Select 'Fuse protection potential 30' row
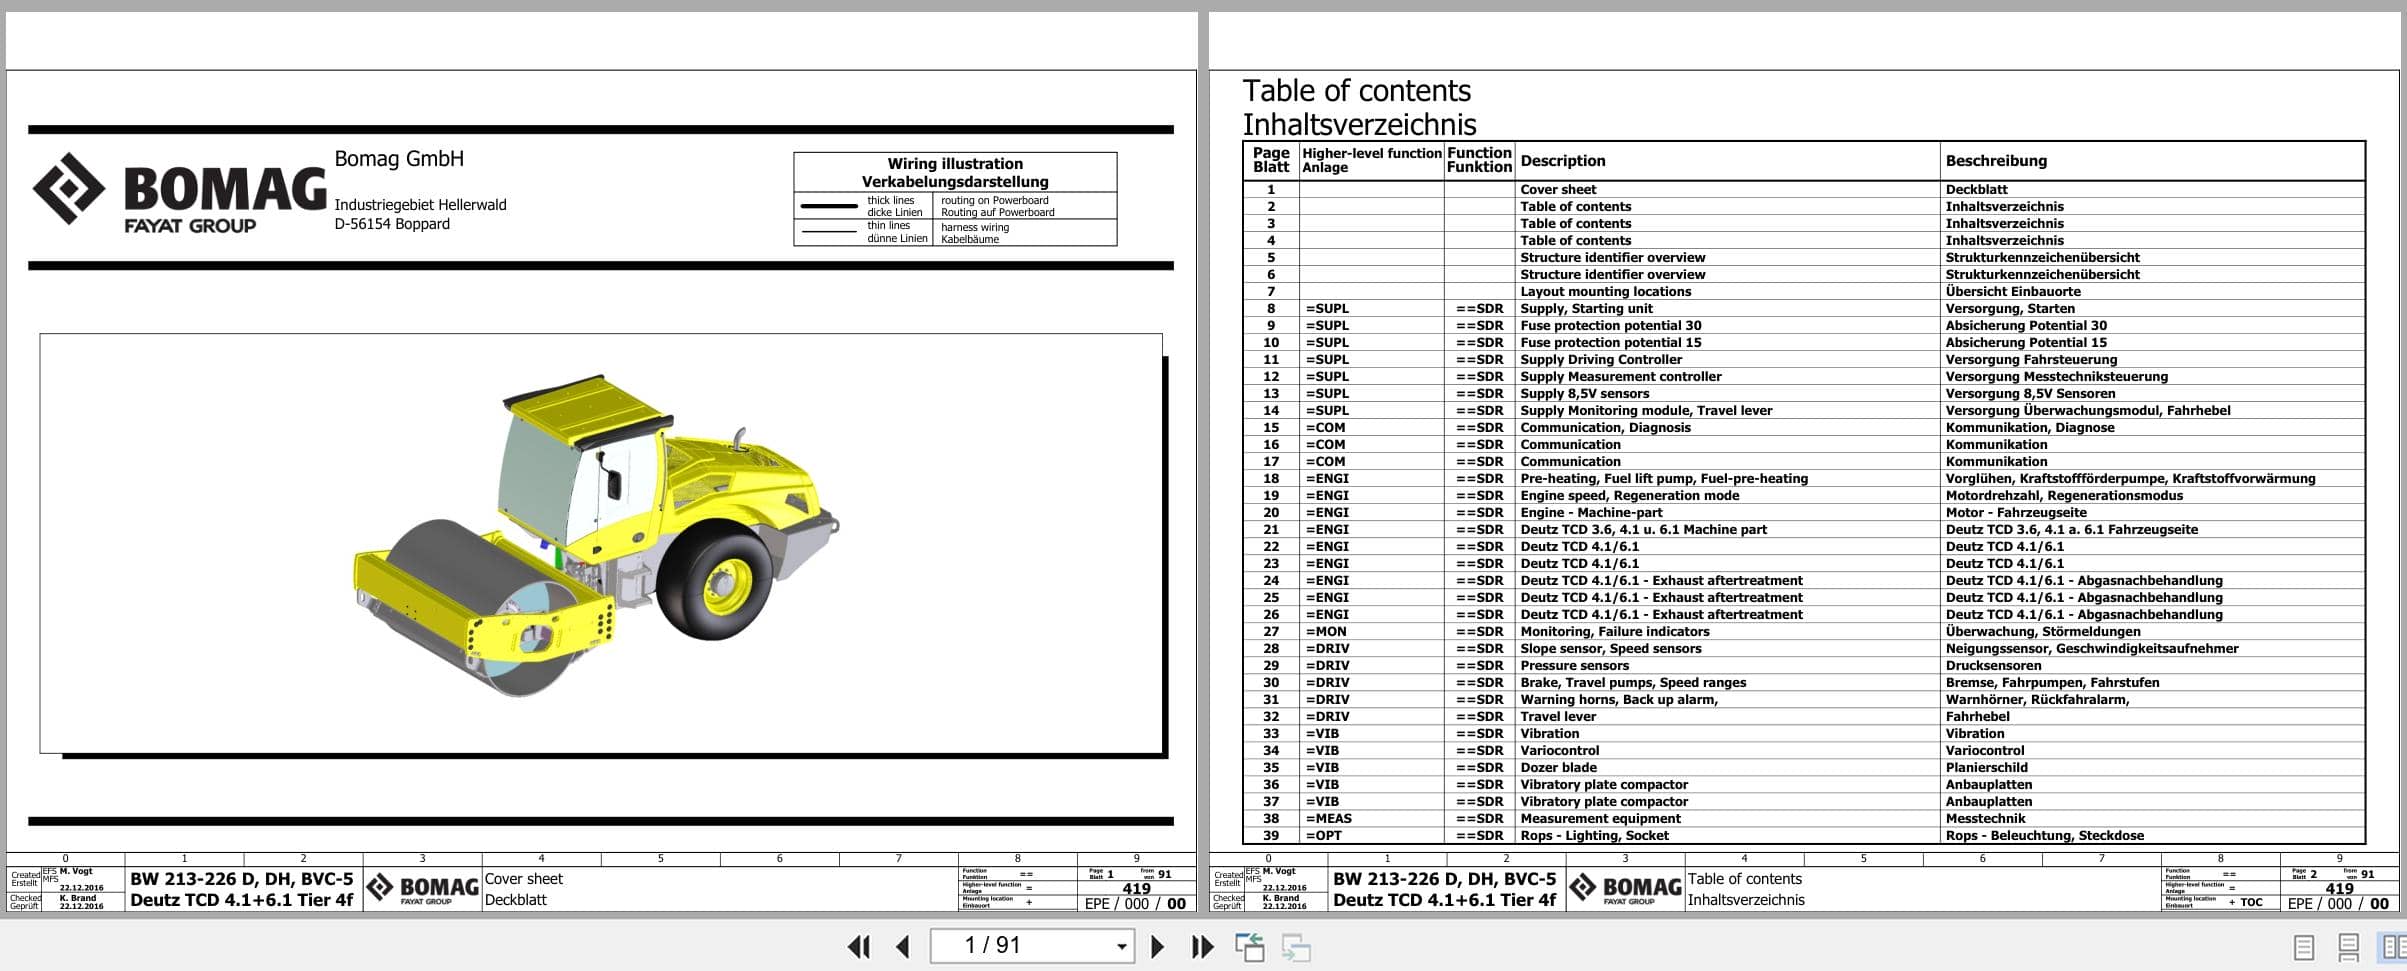2407x971 pixels. pyautogui.click(x=1803, y=325)
